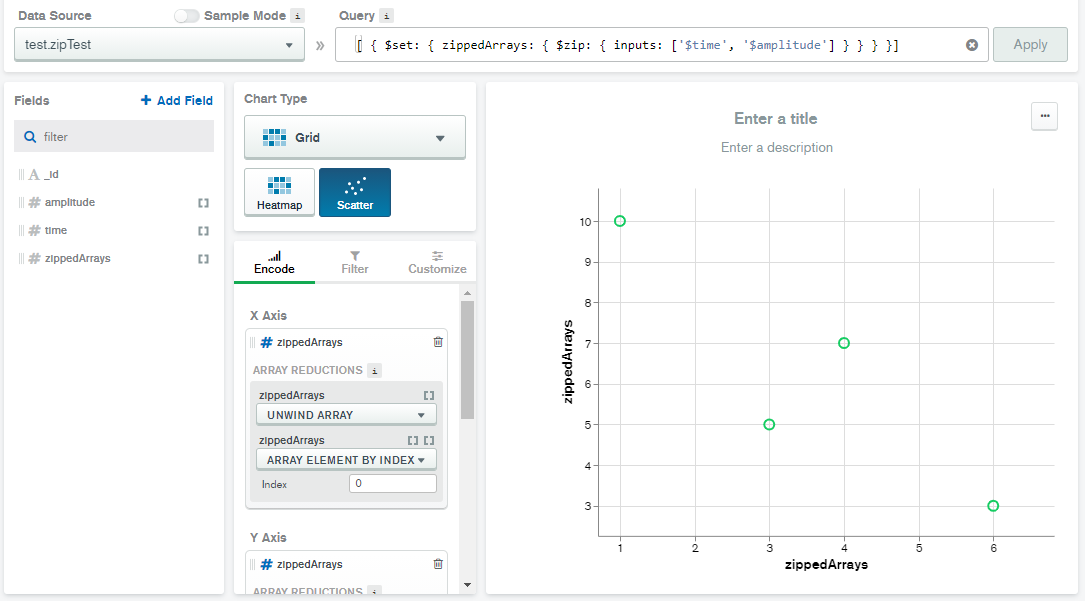Expand the Grid chart type dropdown
The width and height of the screenshot is (1085, 601).
coord(355,138)
